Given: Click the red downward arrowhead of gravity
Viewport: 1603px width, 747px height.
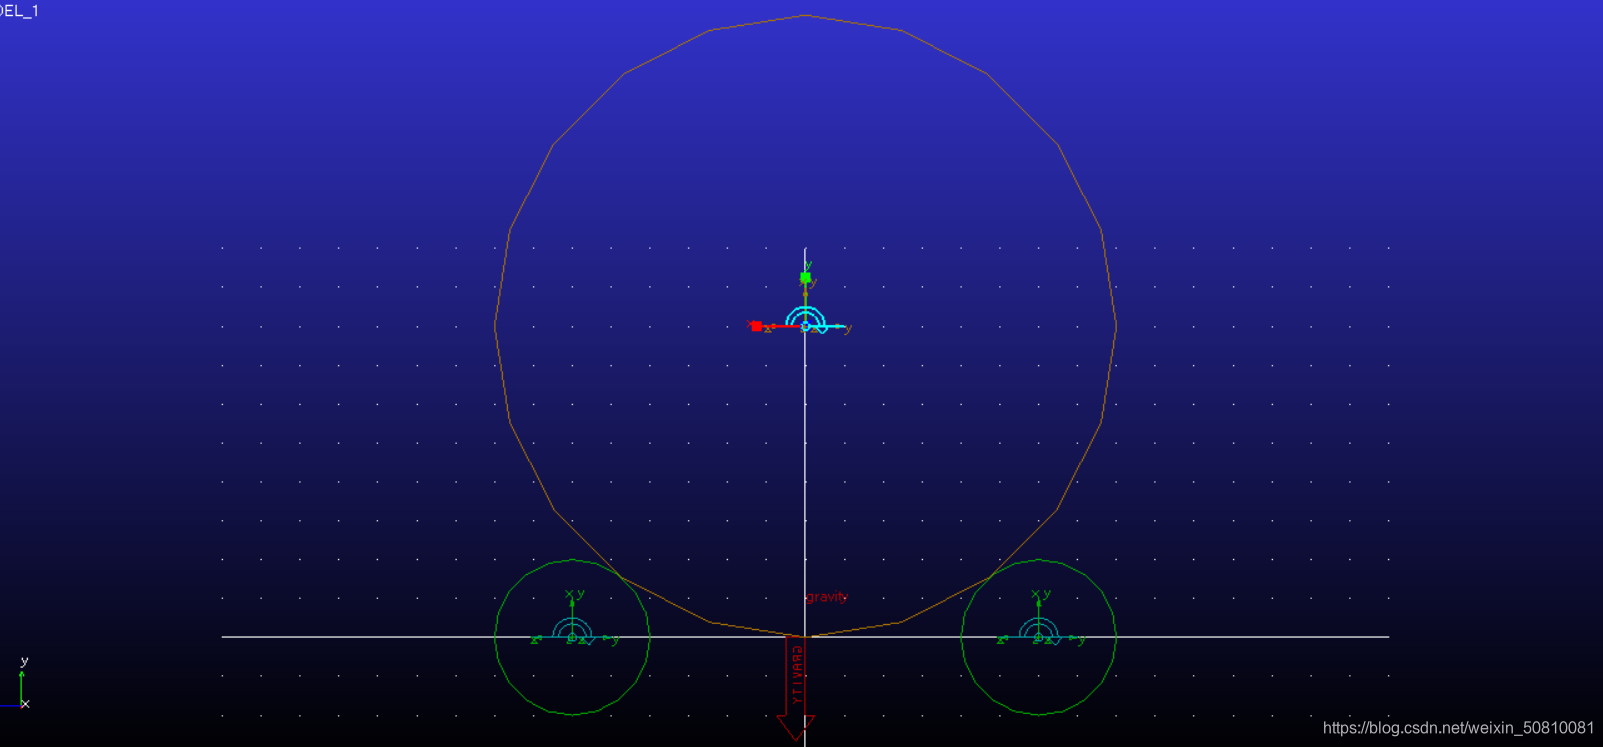Looking at the screenshot, I should point(796,727).
